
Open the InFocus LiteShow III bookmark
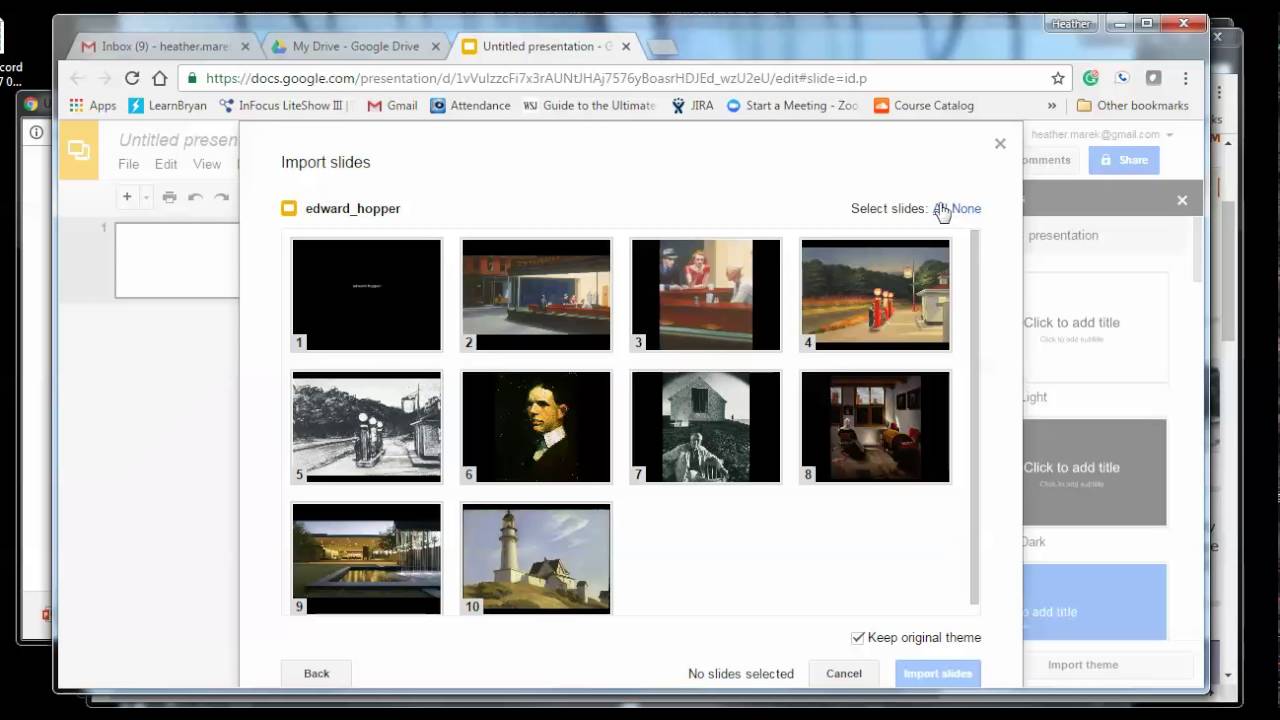pyautogui.click(x=282, y=105)
